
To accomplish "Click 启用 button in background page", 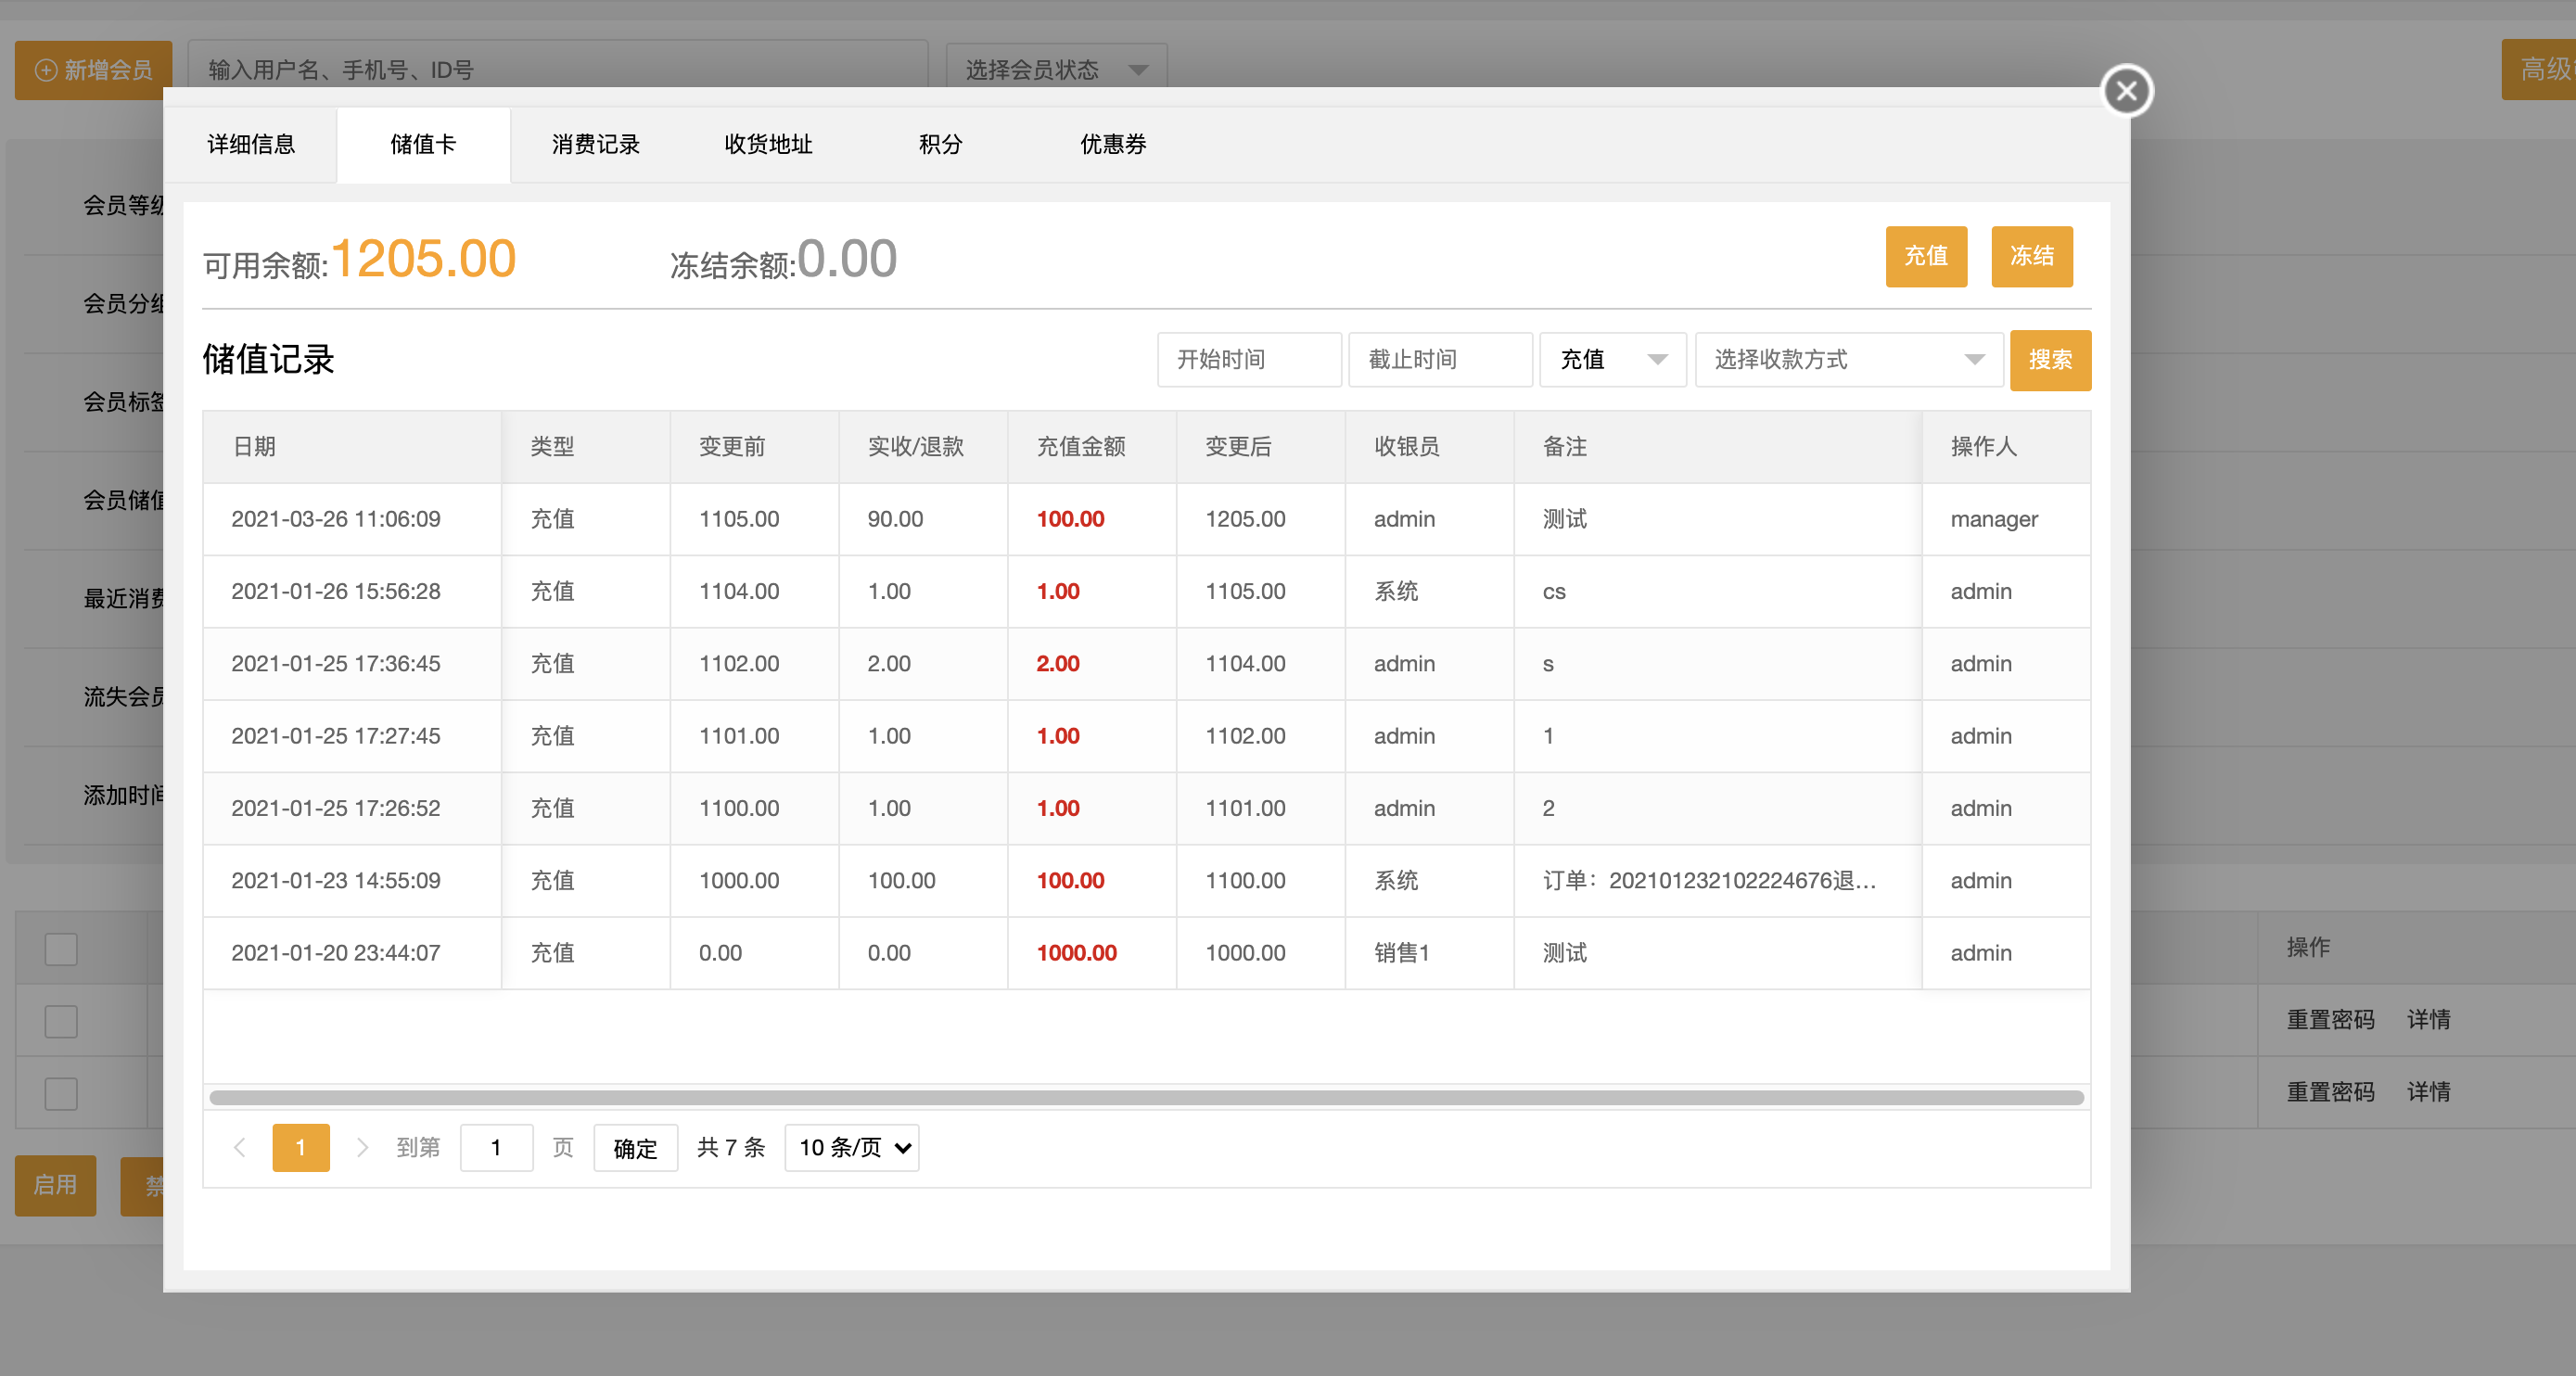I will tap(55, 1185).
